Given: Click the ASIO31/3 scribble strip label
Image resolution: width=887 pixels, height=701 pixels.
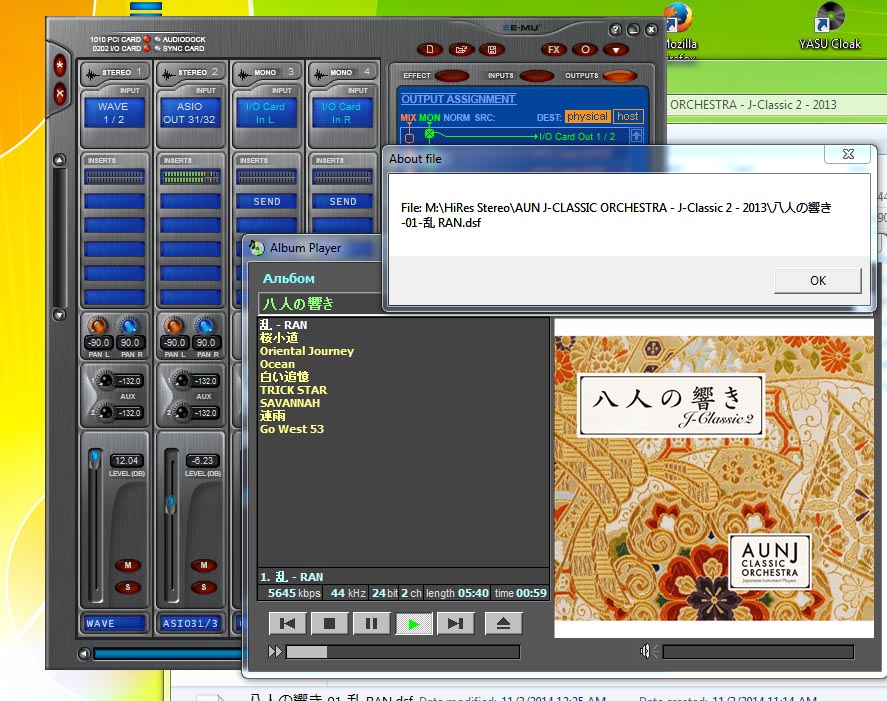Looking at the screenshot, I should click(190, 623).
